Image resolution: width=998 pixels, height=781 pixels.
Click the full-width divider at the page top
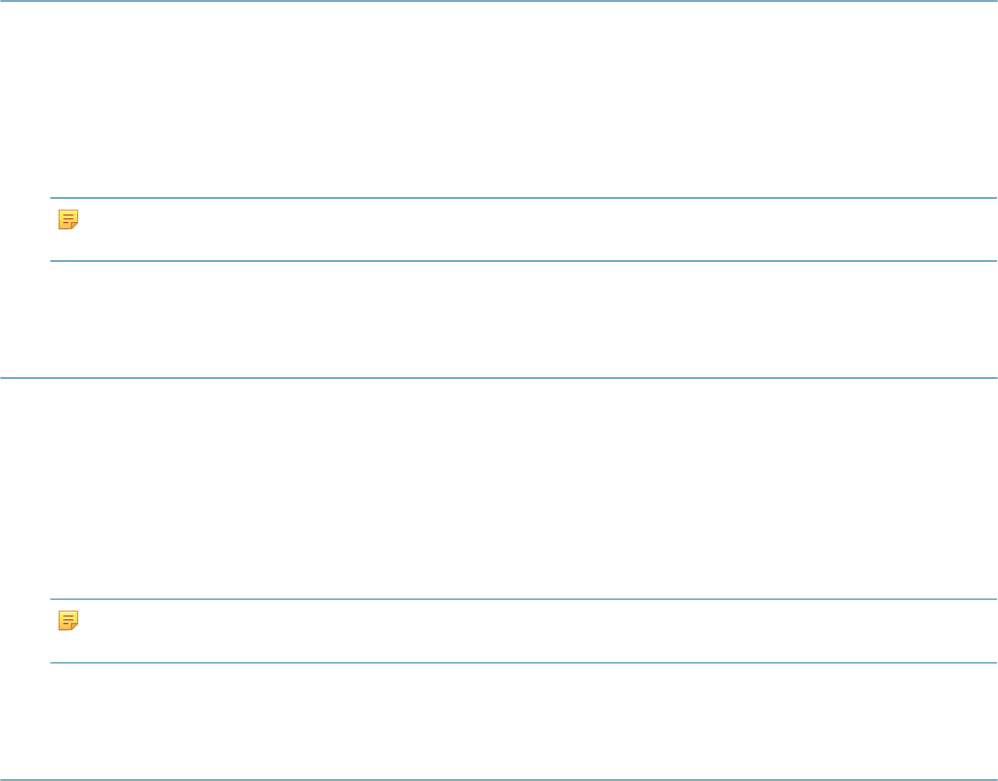(x=499, y=1)
